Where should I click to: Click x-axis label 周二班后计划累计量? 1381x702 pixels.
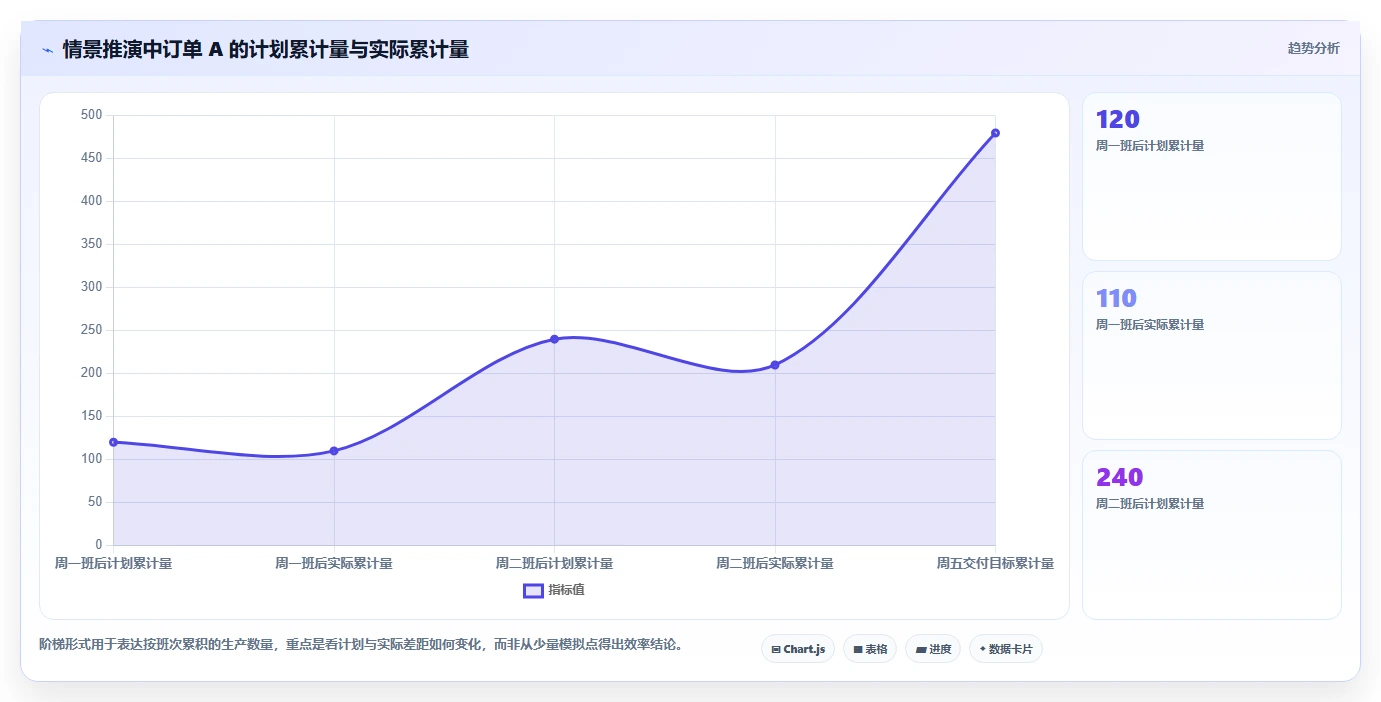point(554,564)
